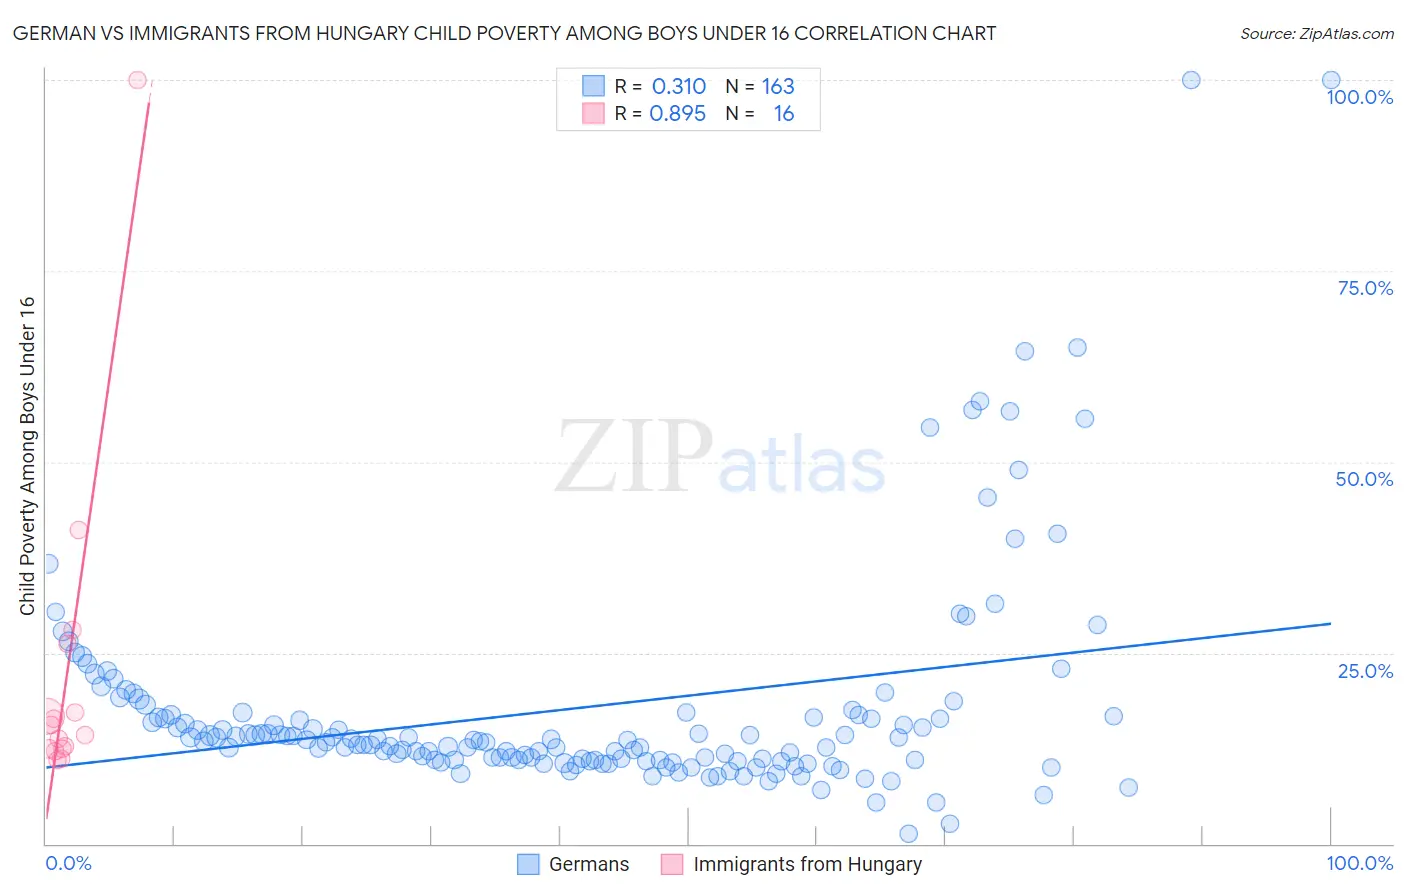Click the blue Germans legend swatch

pos(528,864)
